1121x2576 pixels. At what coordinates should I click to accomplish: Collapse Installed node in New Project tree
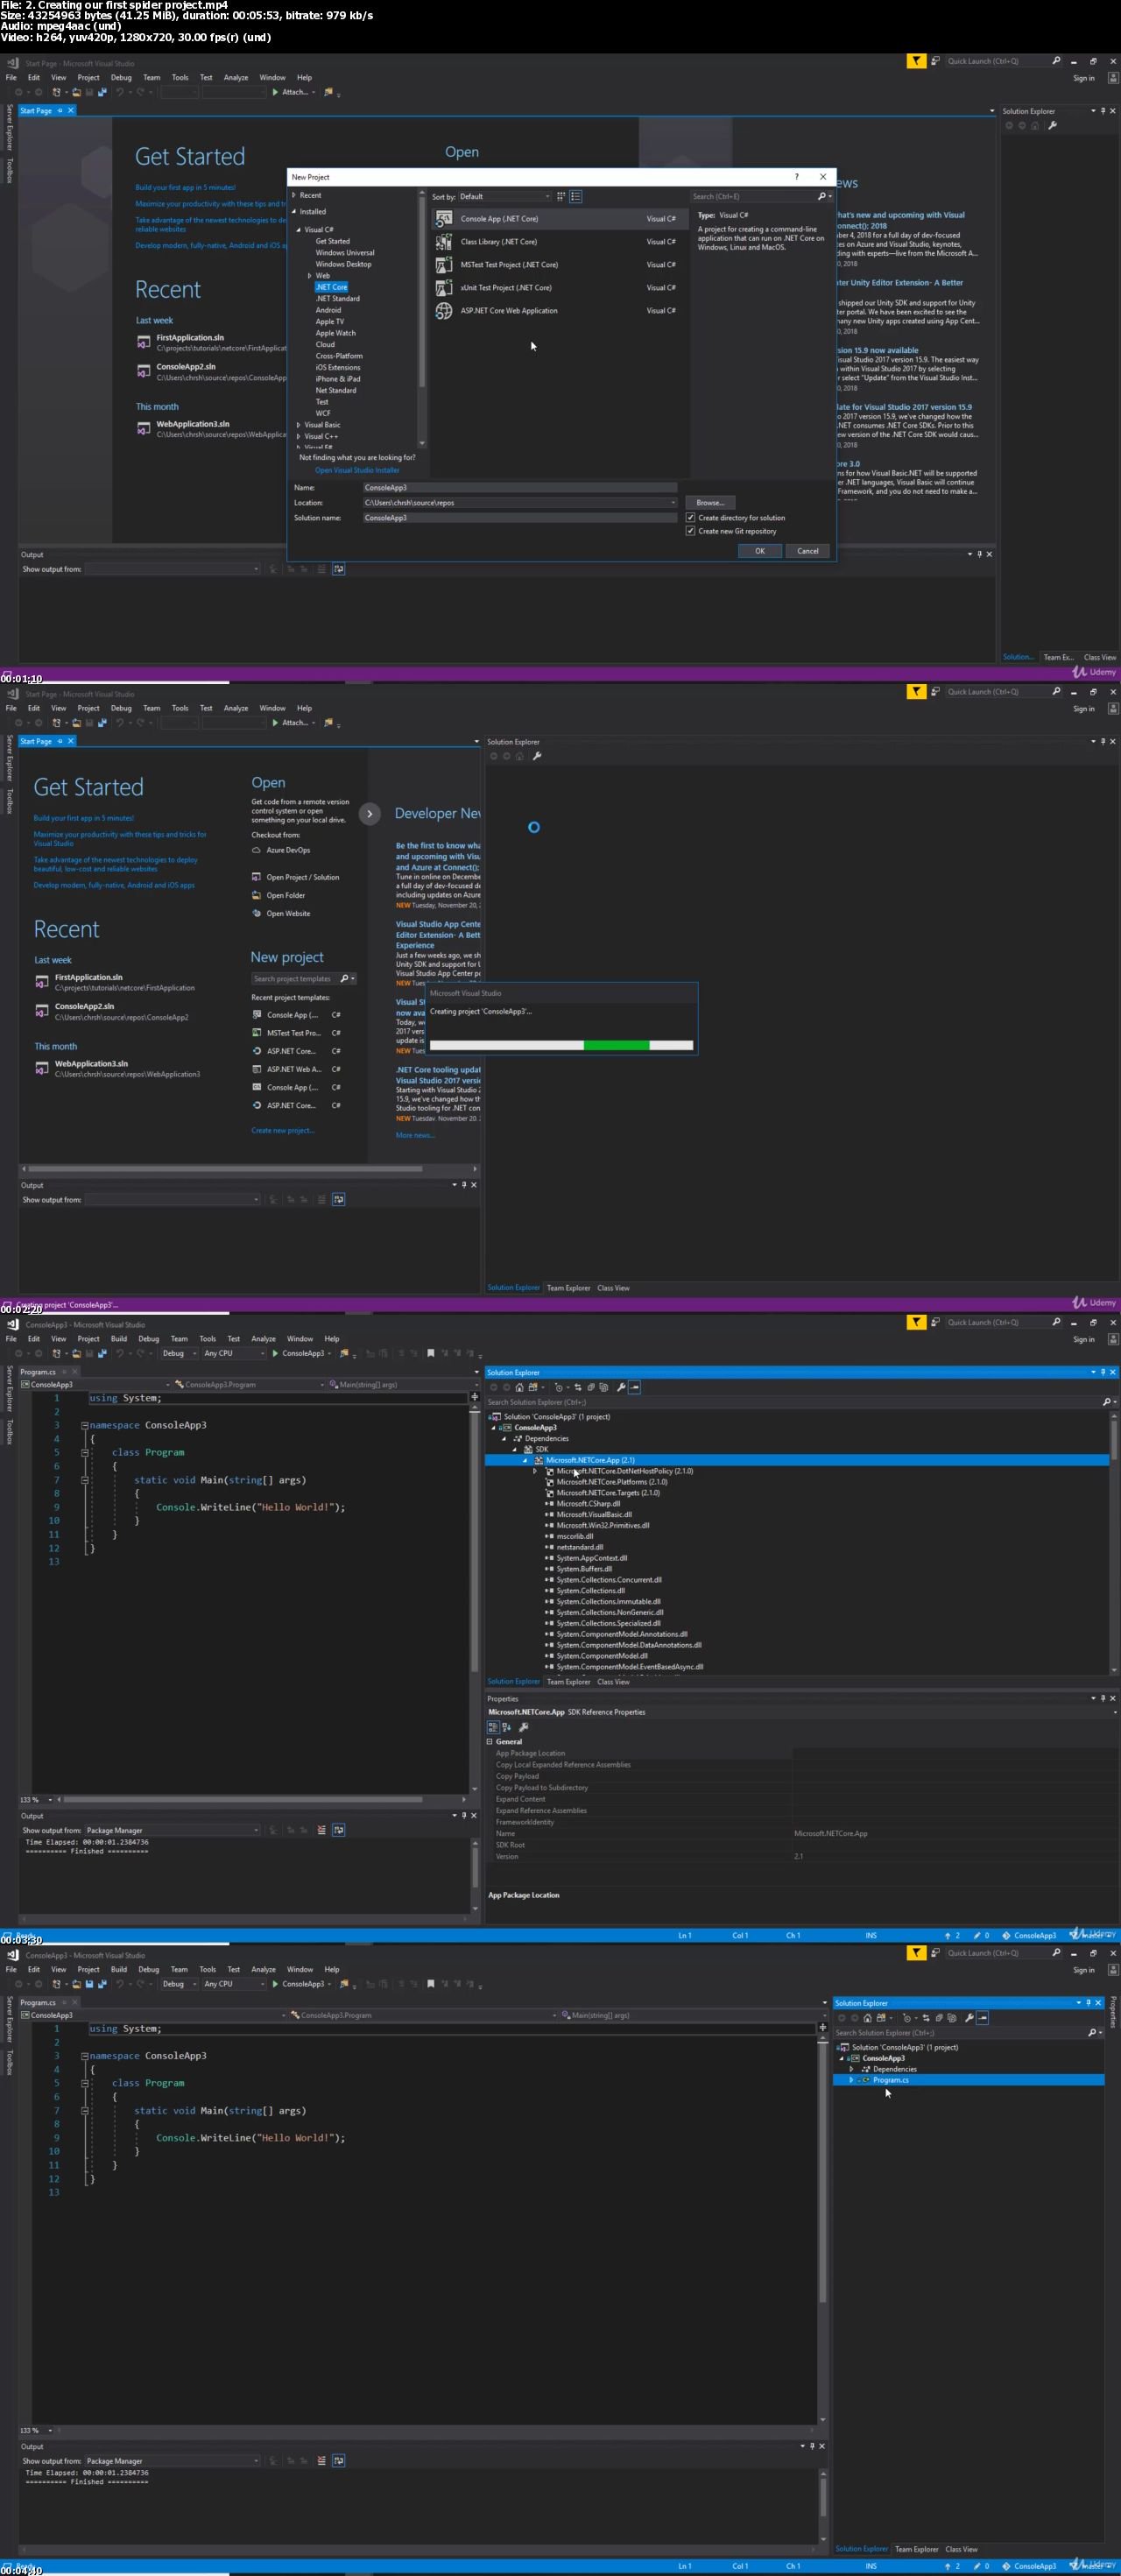click(294, 211)
